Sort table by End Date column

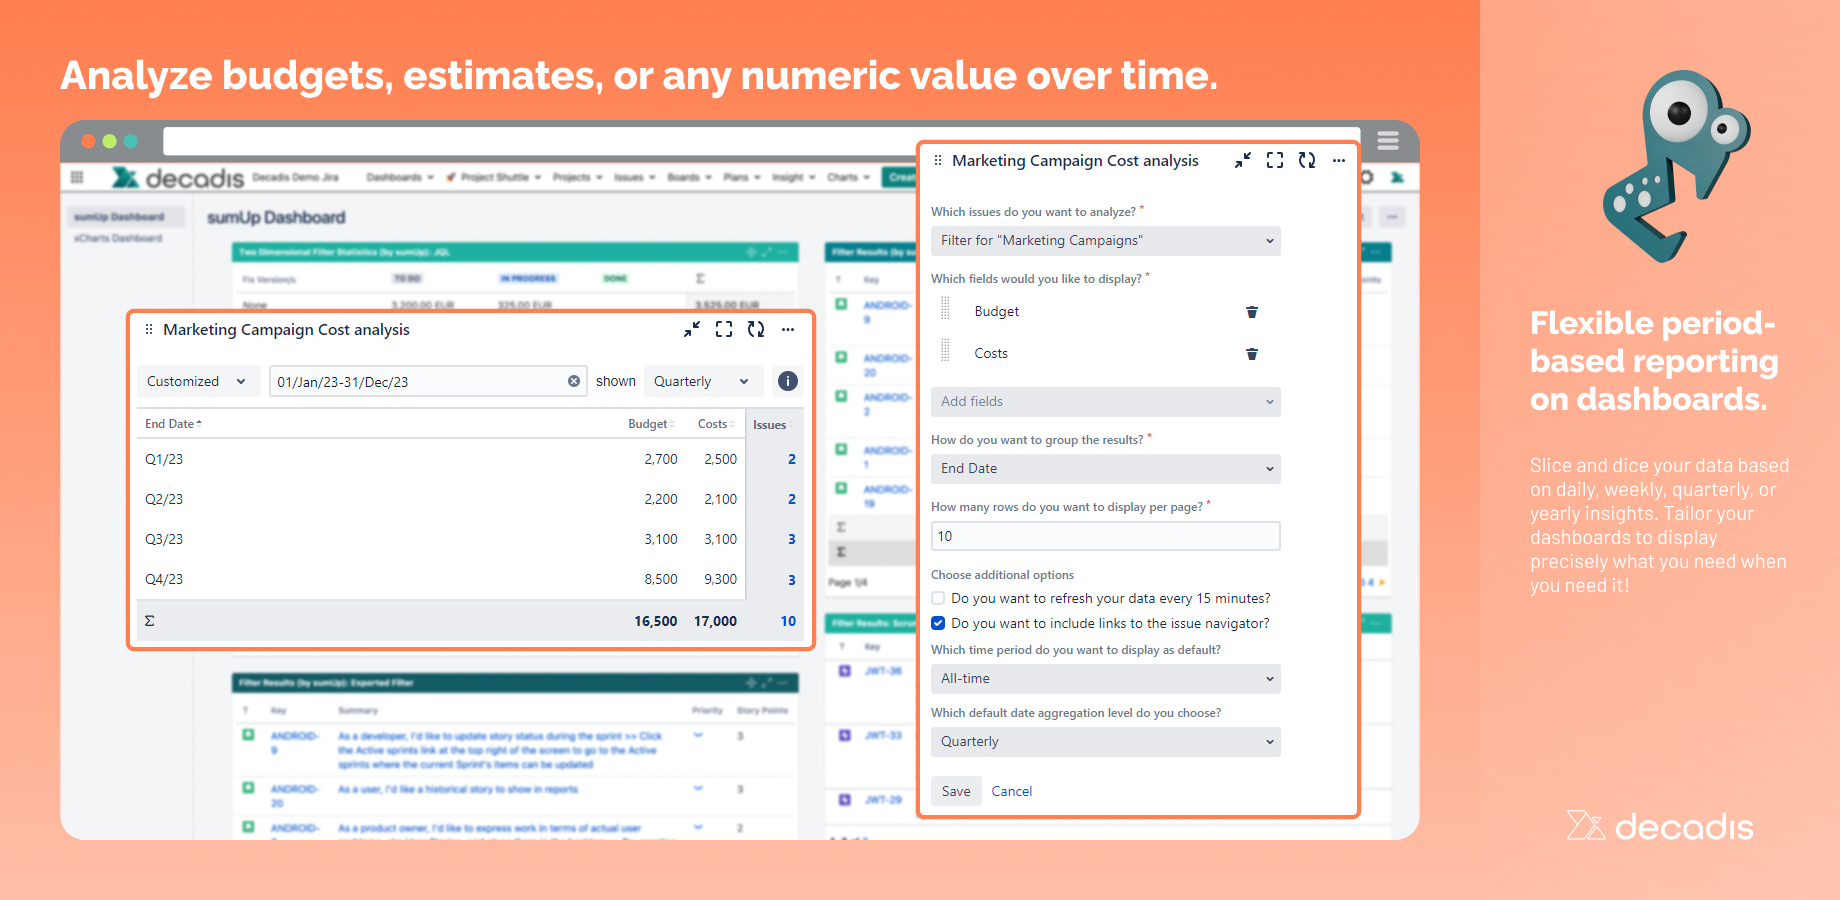click(x=173, y=424)
